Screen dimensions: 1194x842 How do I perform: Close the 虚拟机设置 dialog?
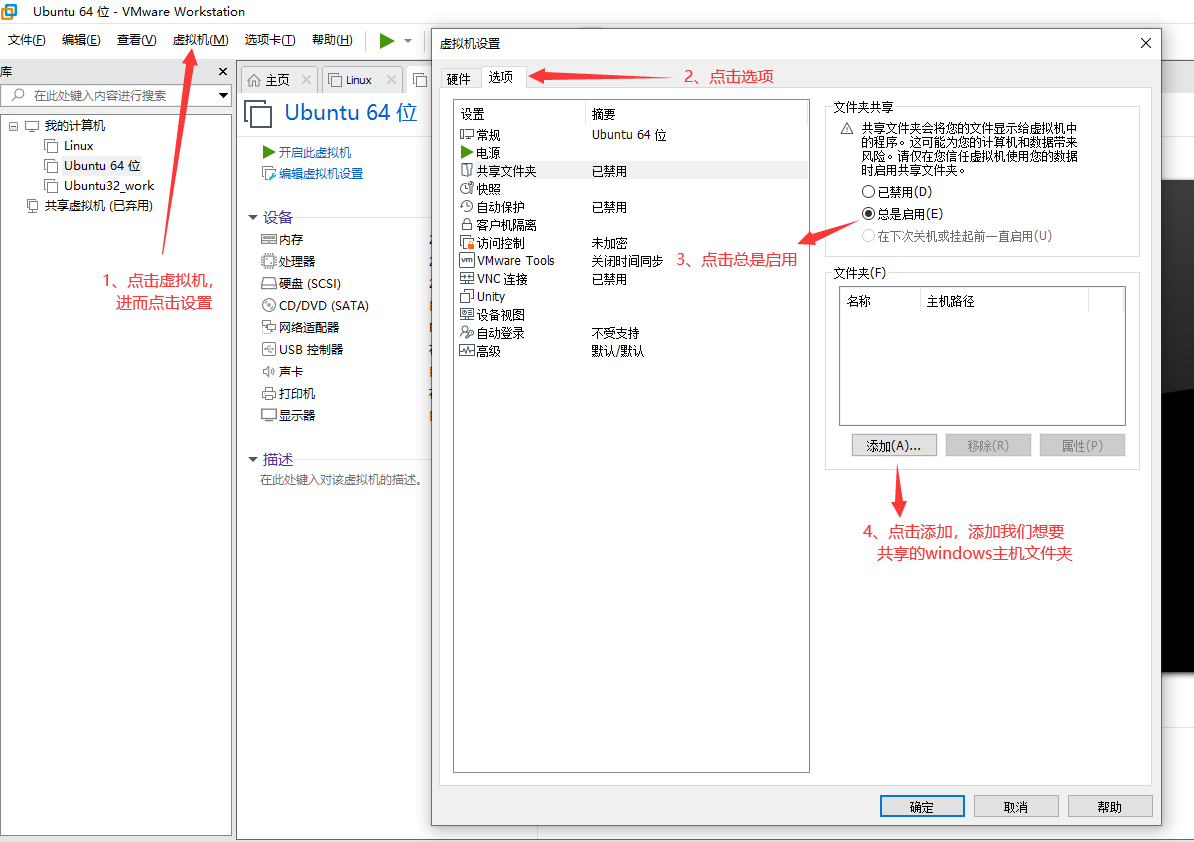[x=1145, y=43]
